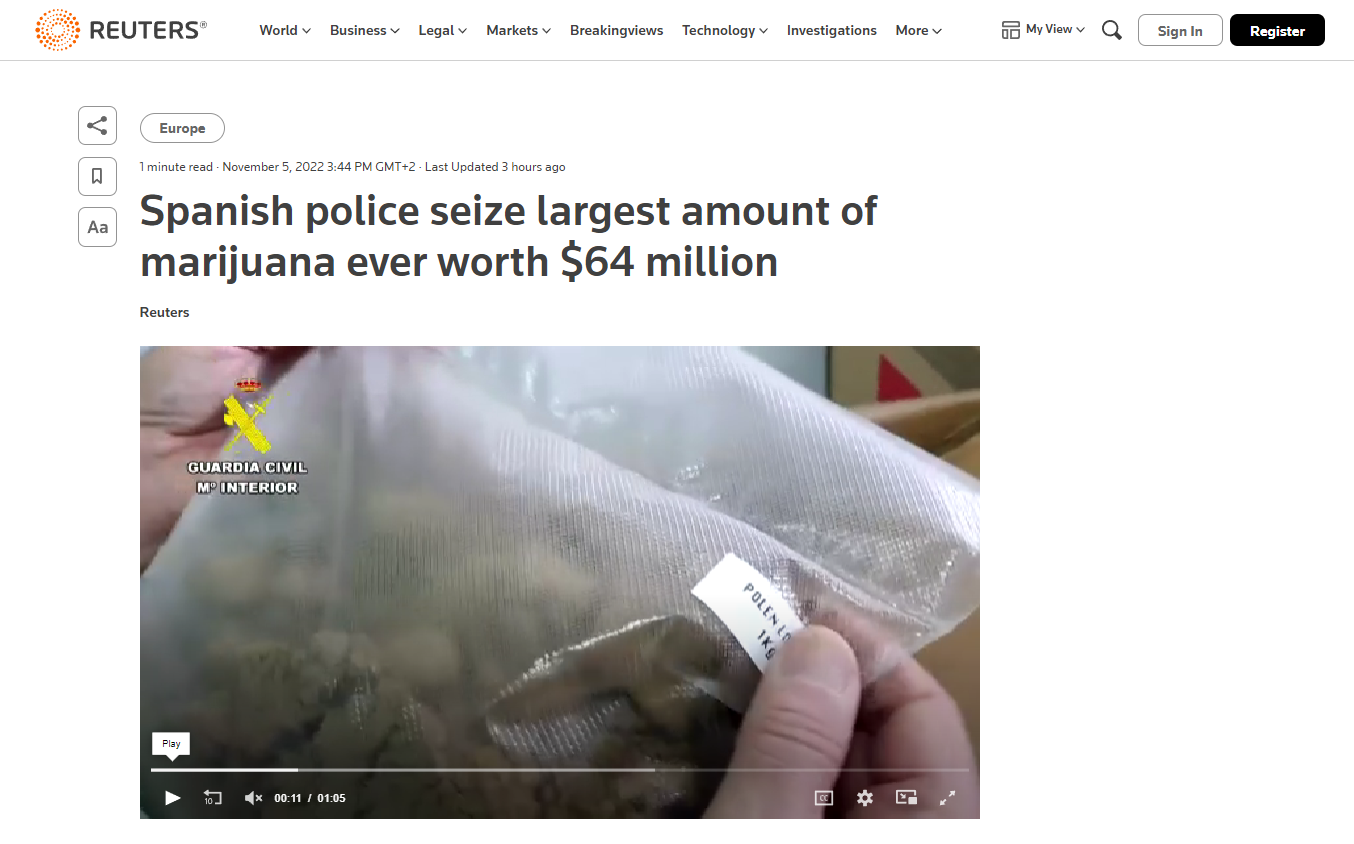Click the Register button
The height and width of the screenshot is (844, 1354).
[x=1277, y=30]
